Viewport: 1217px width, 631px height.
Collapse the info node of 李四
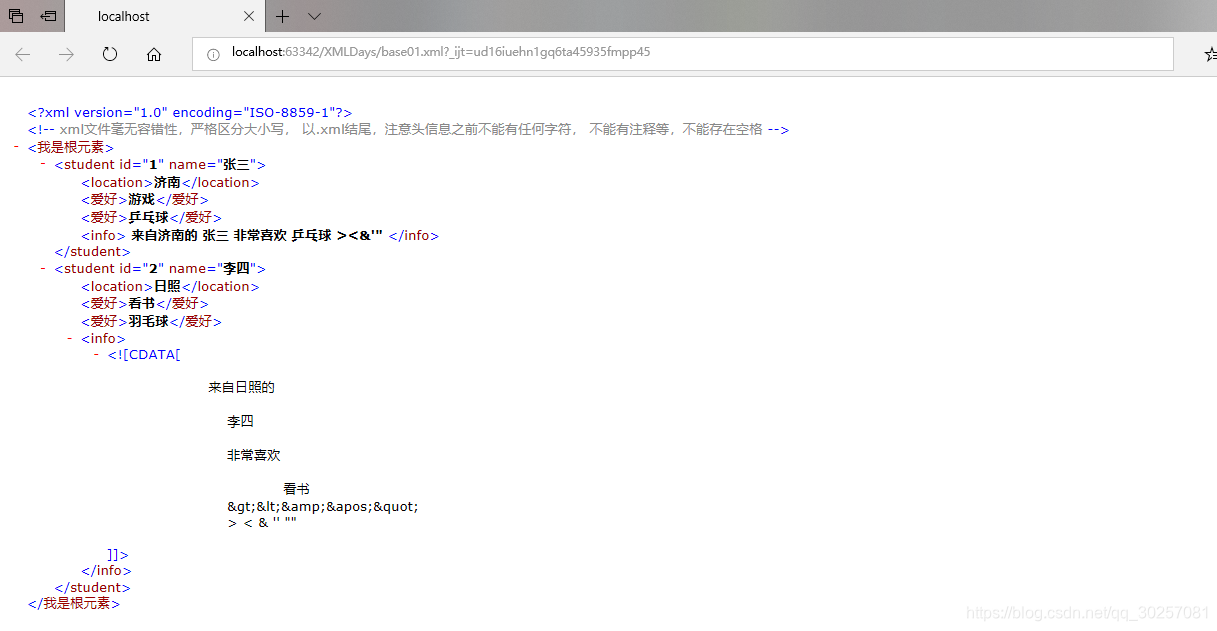pyautogui.click(x=70, y=338)
